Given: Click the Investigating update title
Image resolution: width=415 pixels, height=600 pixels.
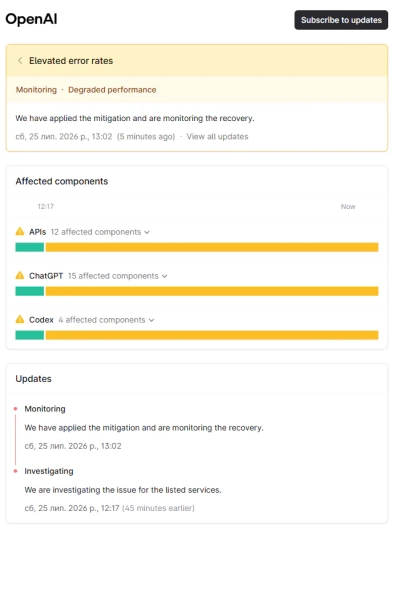Looking at the screenshot, I should (x=49, y=471).
